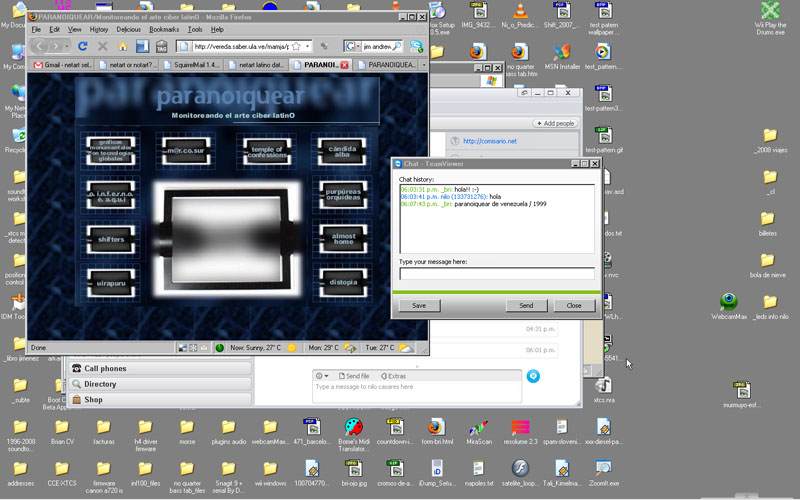This screenshot has height=500, width=800.
Task: Close the active PARANOI.. tab
Action: click(x=344, y=65)
